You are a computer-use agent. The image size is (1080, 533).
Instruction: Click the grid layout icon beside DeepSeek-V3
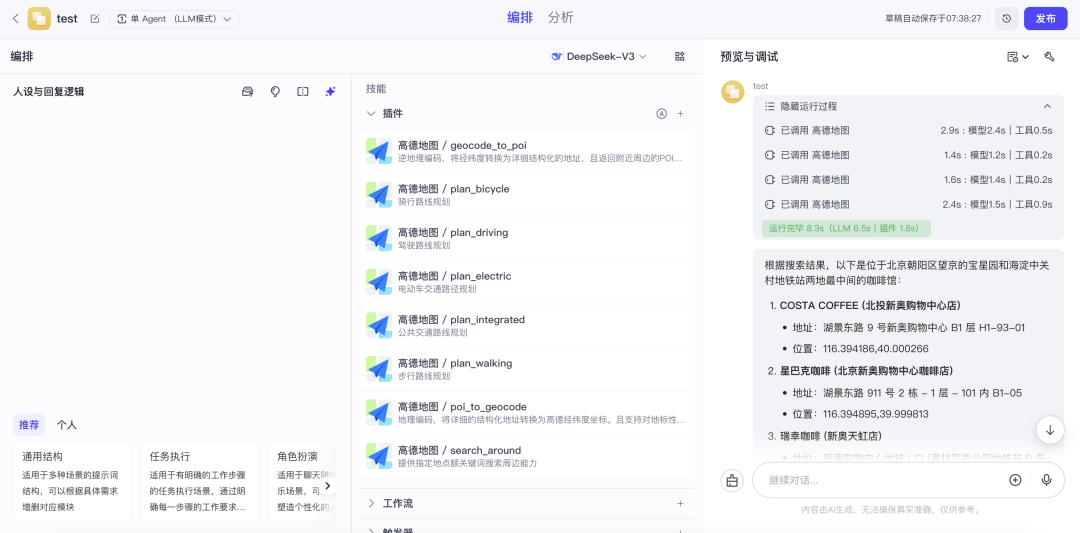click(x=680, y=57)
